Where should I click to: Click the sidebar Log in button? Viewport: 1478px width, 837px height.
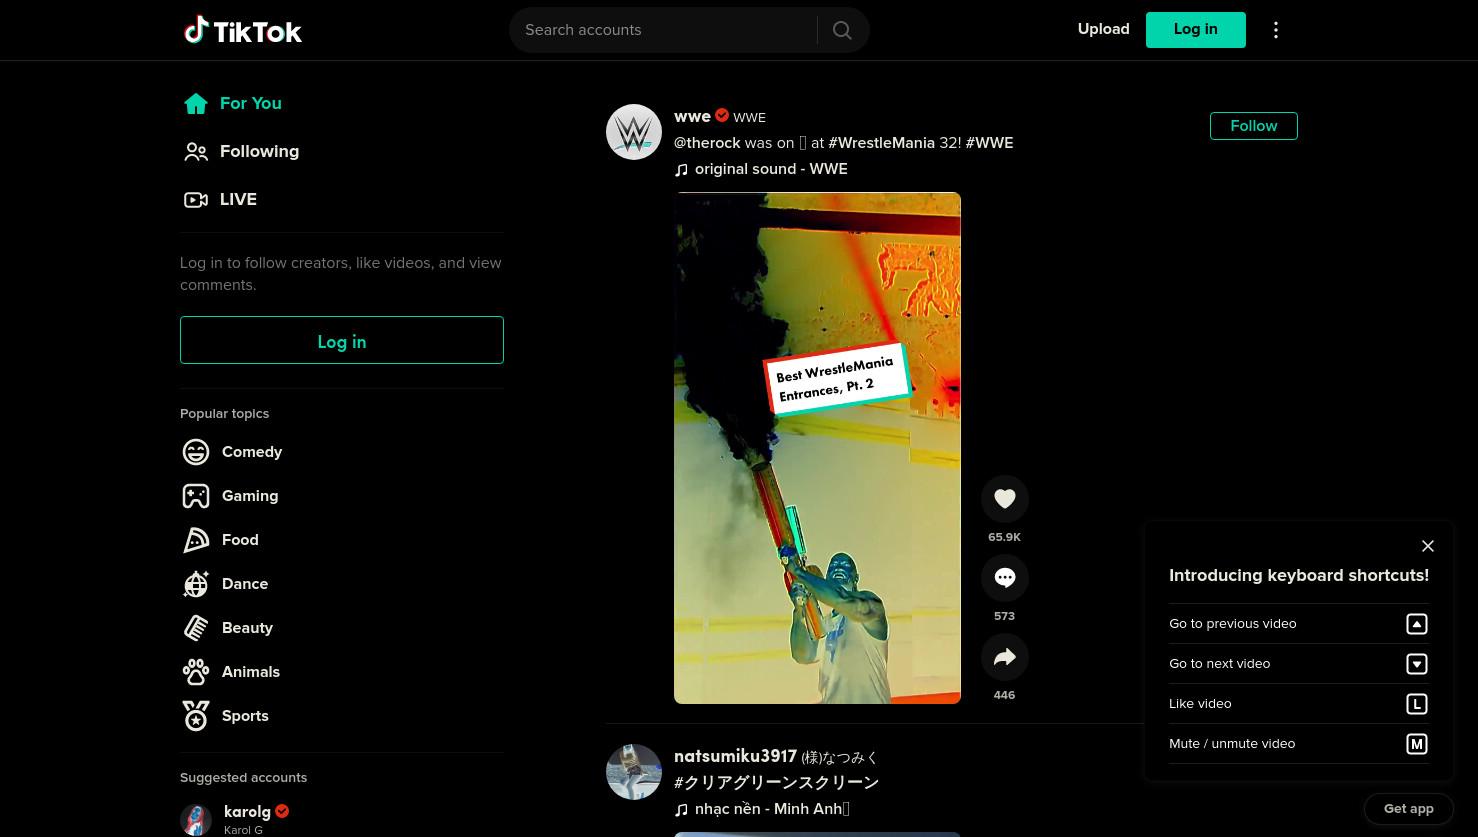point(342,340)
